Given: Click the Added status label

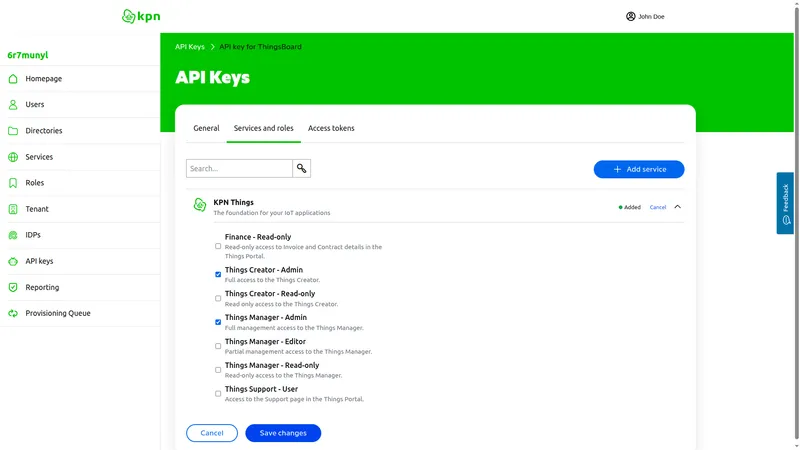Looking at the screenshot, I should (x=630, y=207).
